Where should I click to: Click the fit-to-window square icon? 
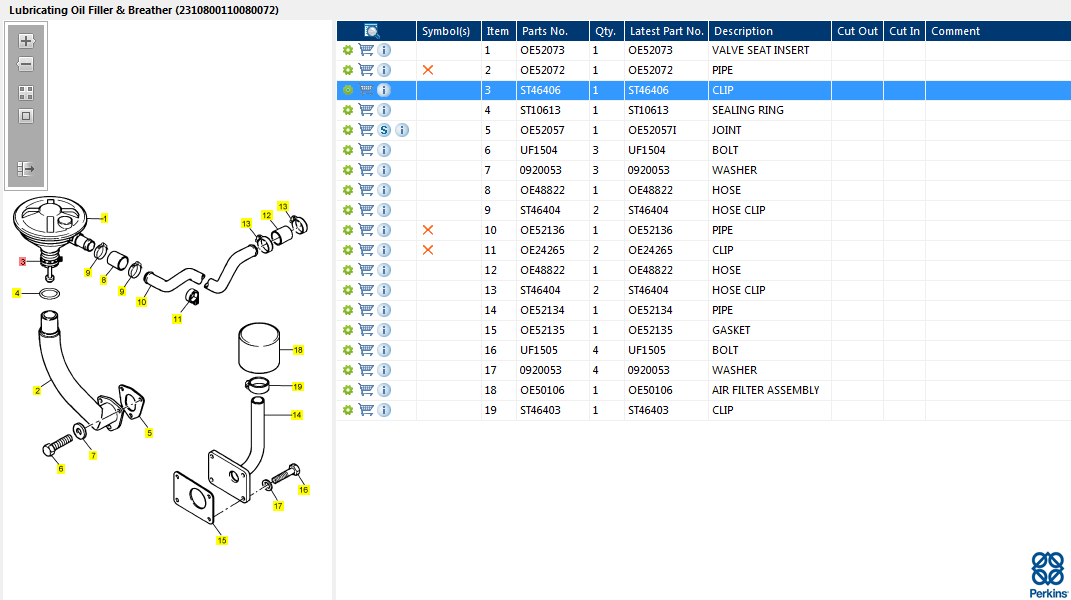tap(26, 116)
